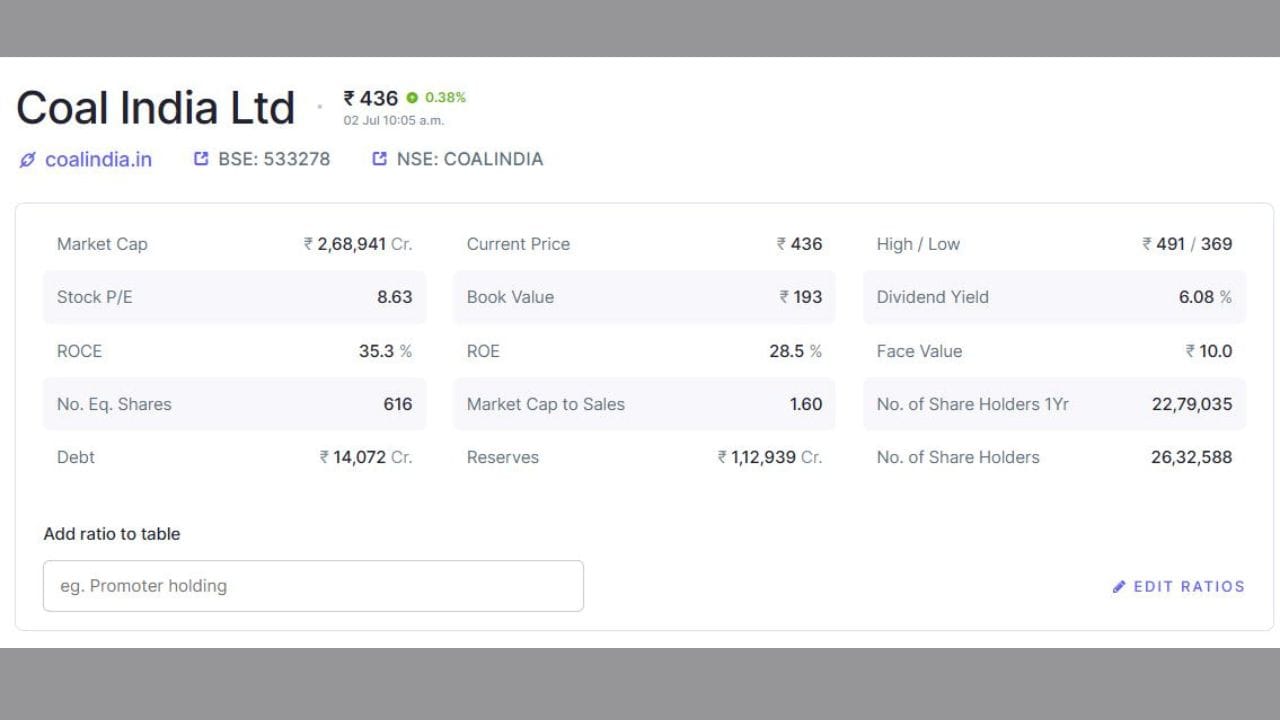Select No. of Share Holders 1Yr row
1280x720 pixels.
pyautogui.click(x=1054, y=404)
